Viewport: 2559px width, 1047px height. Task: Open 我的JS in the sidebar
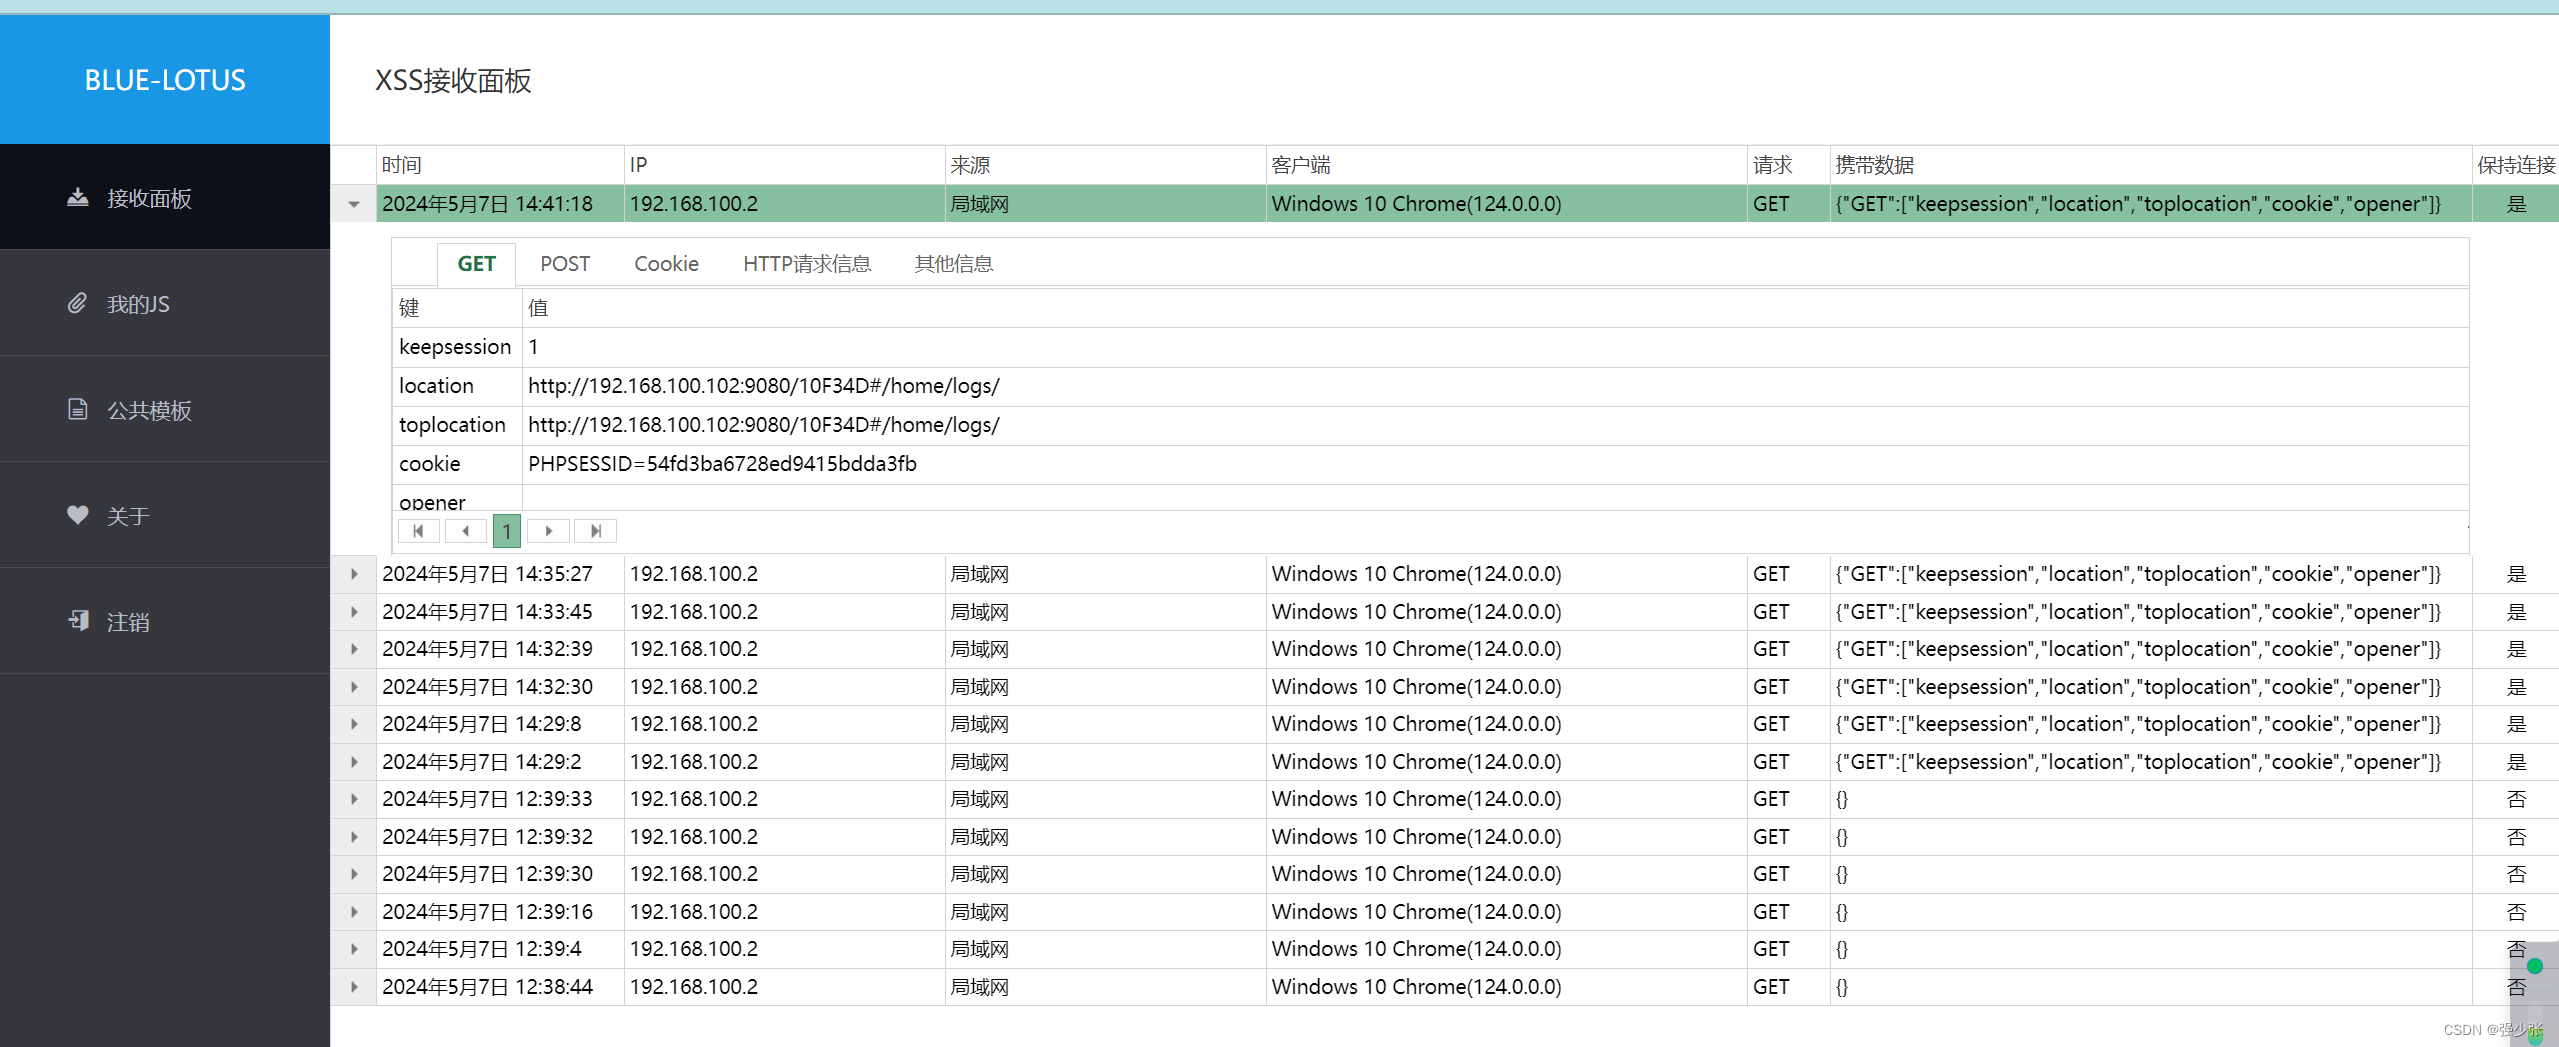pyautogui.click(x=165, y=304)
